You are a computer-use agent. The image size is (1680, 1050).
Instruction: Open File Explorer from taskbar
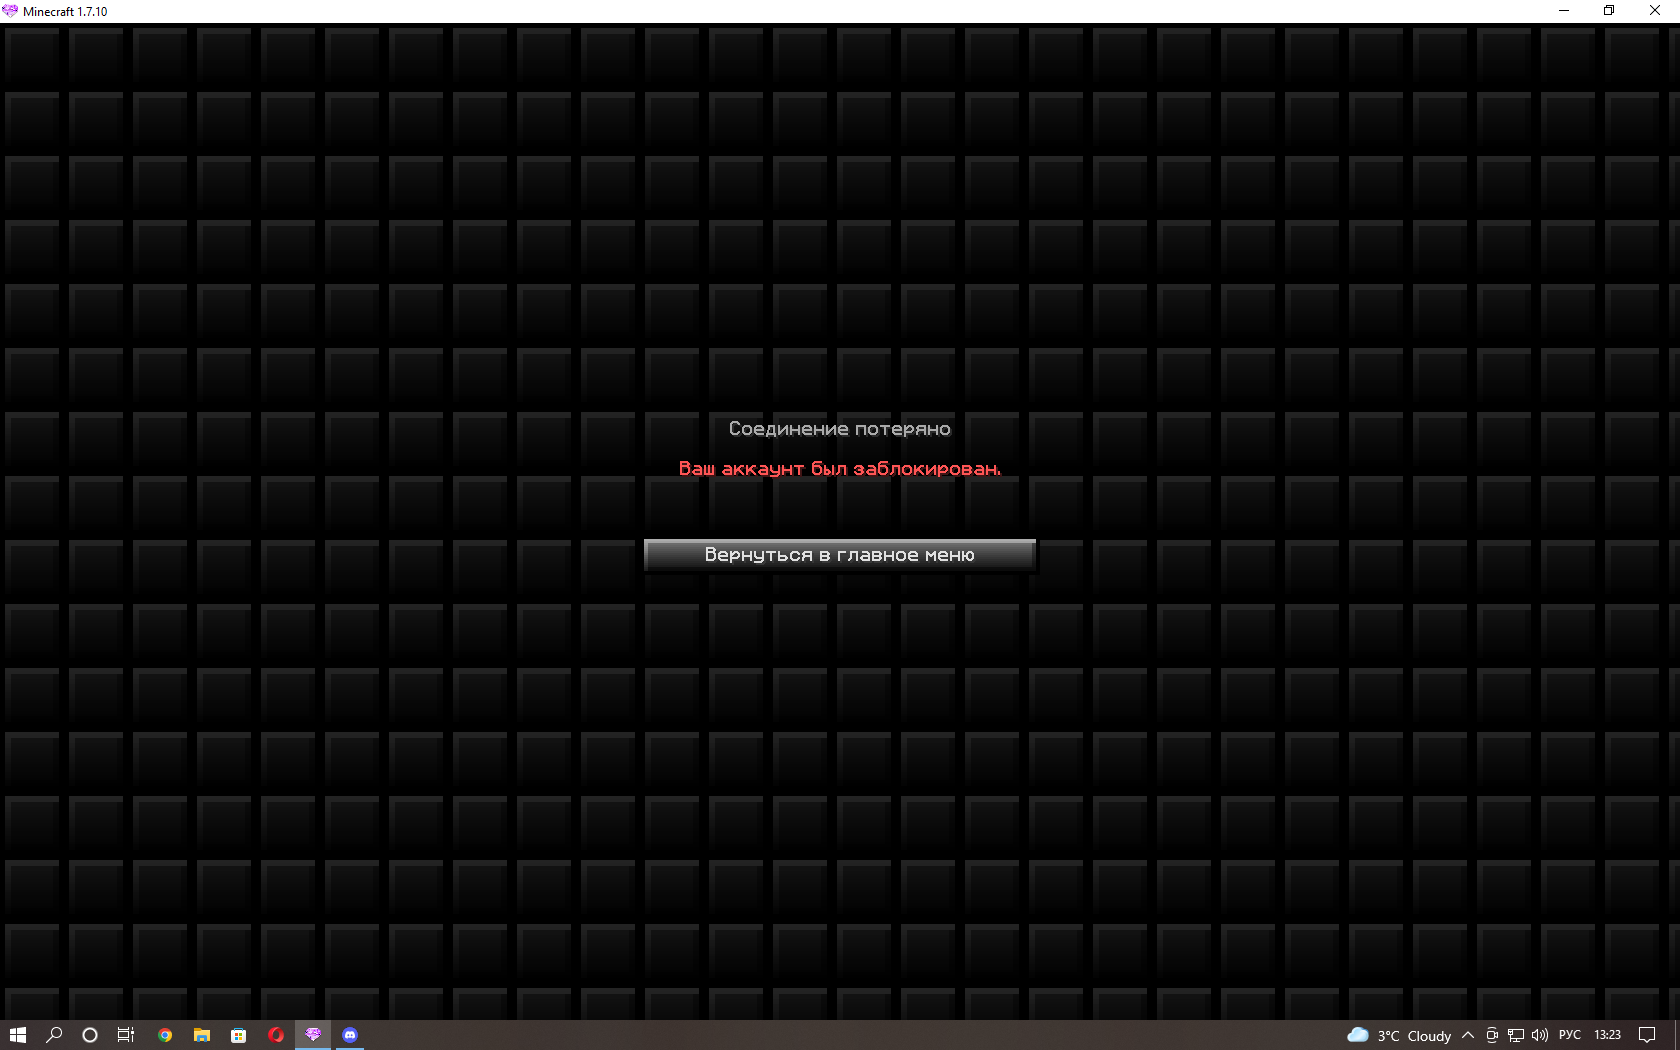[202, 1035]
